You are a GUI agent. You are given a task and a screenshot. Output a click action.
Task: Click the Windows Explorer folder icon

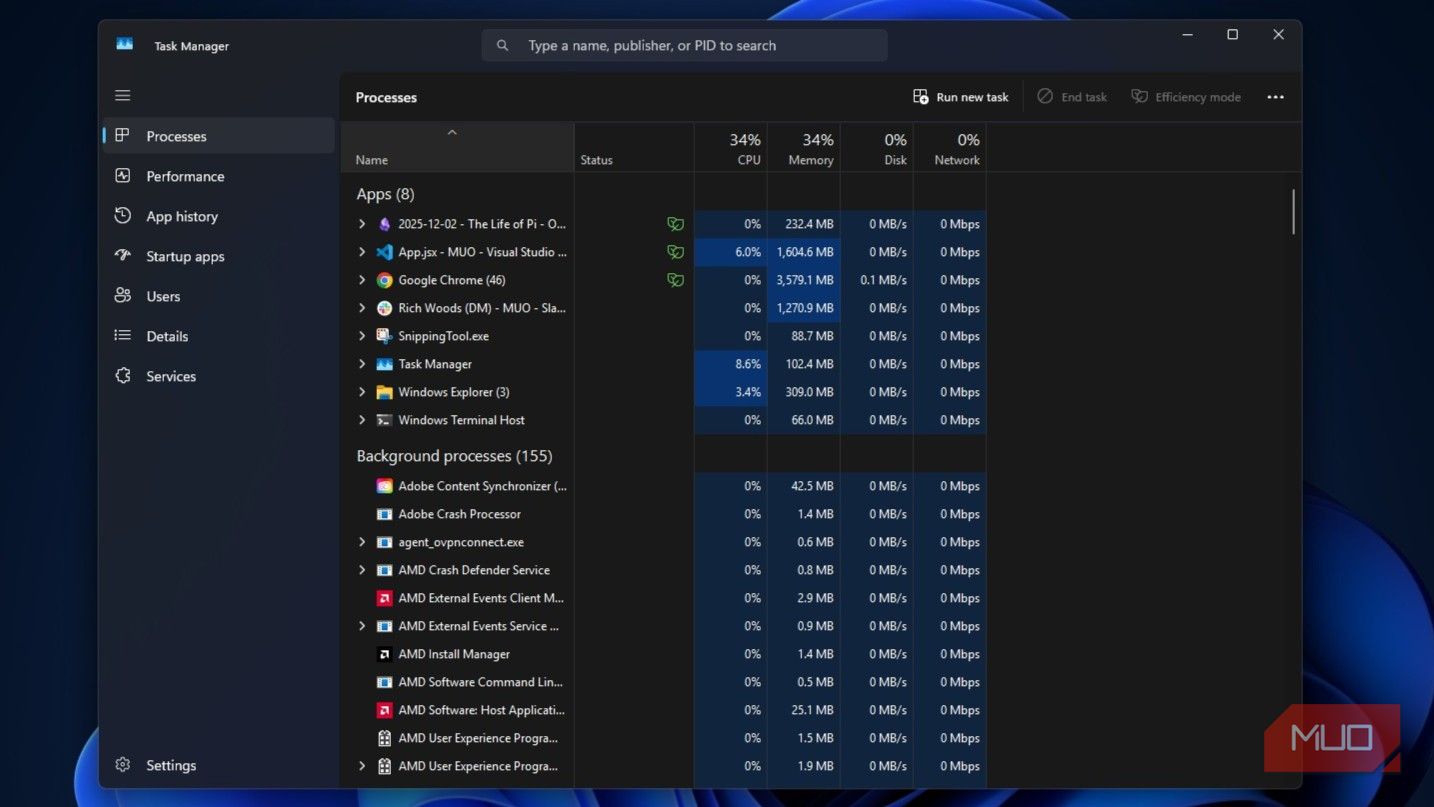384,392
